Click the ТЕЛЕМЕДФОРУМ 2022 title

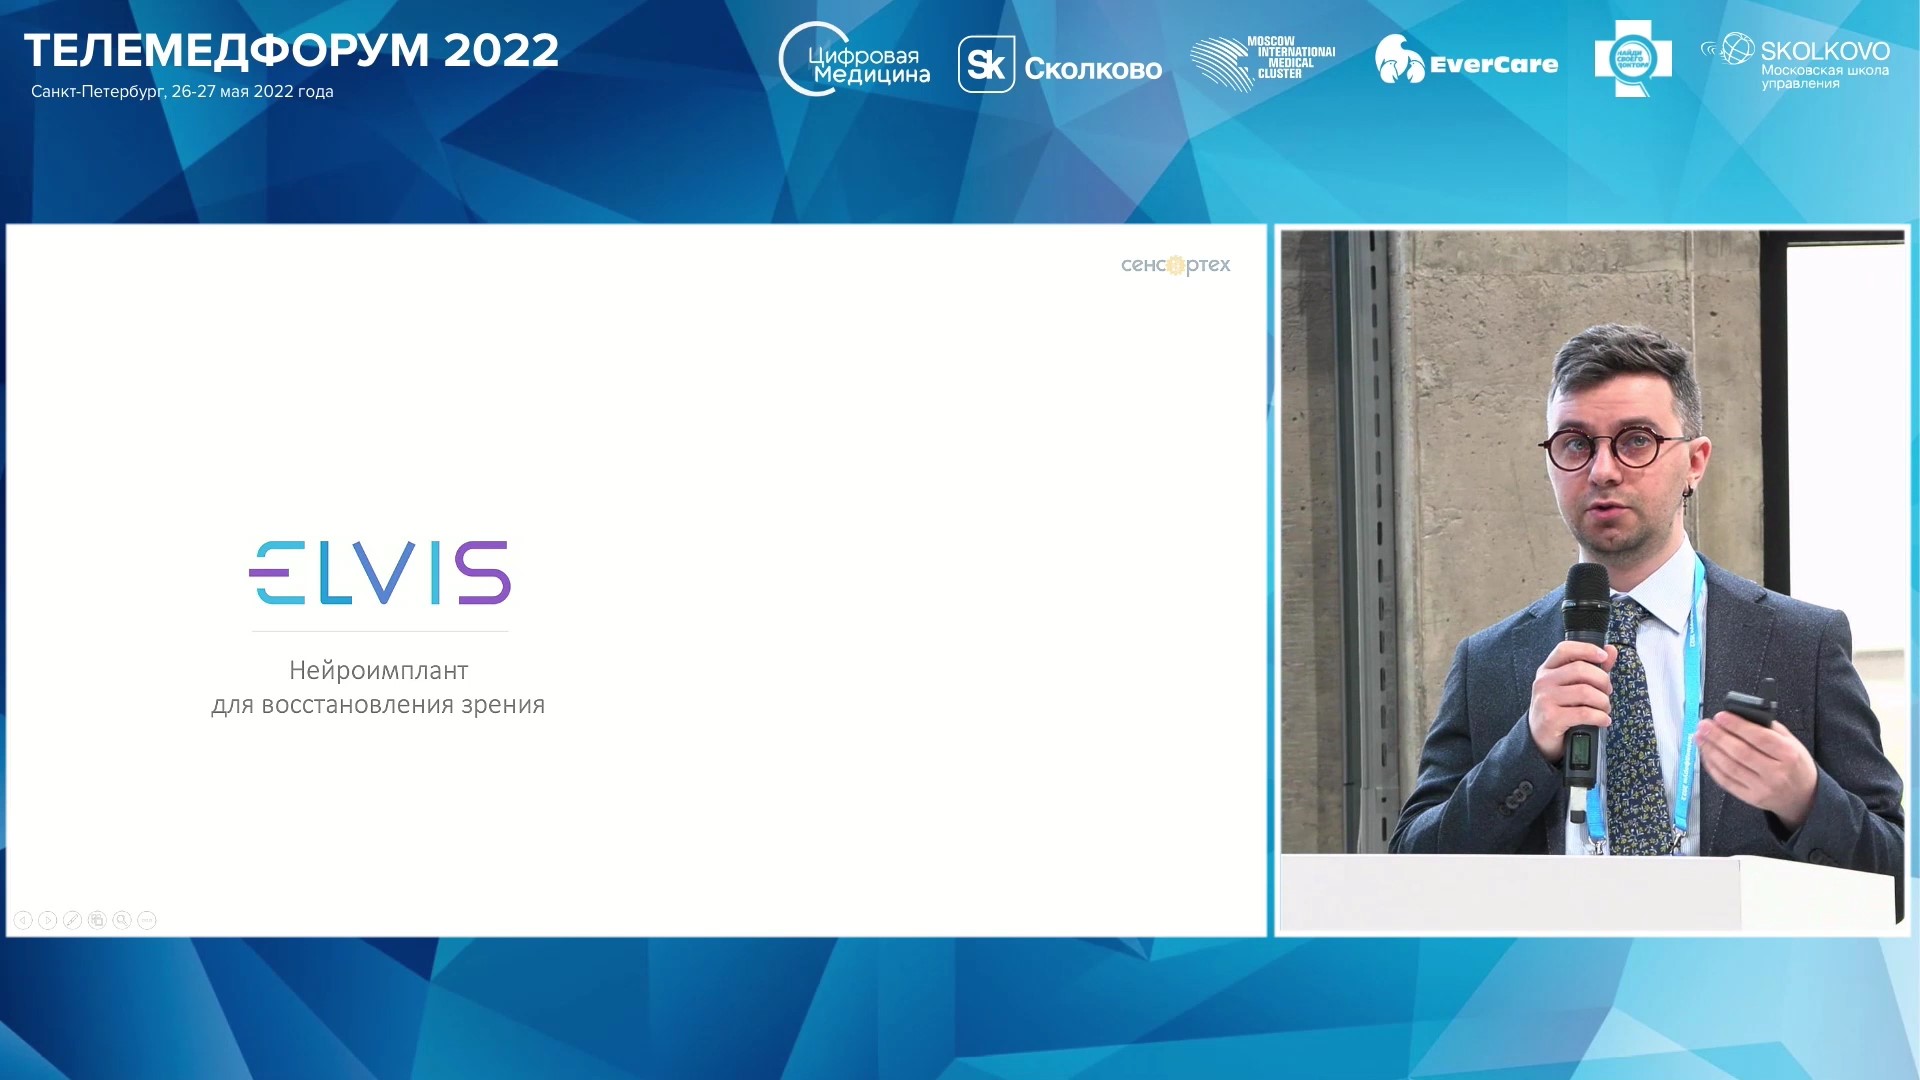click(x=291, y=50)
